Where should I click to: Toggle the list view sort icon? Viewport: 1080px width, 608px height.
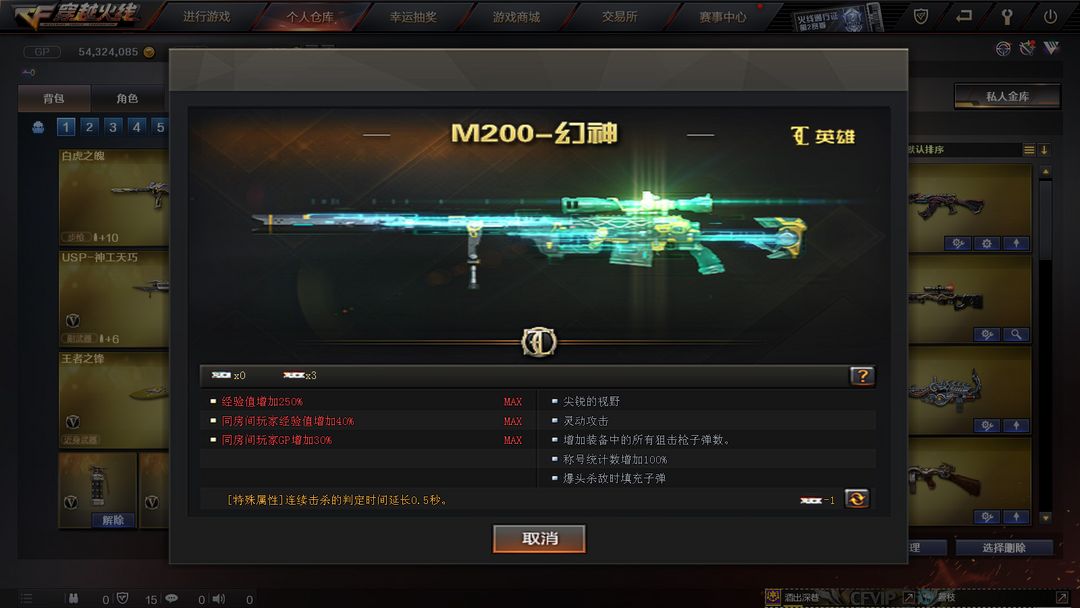coord(1028,149)
